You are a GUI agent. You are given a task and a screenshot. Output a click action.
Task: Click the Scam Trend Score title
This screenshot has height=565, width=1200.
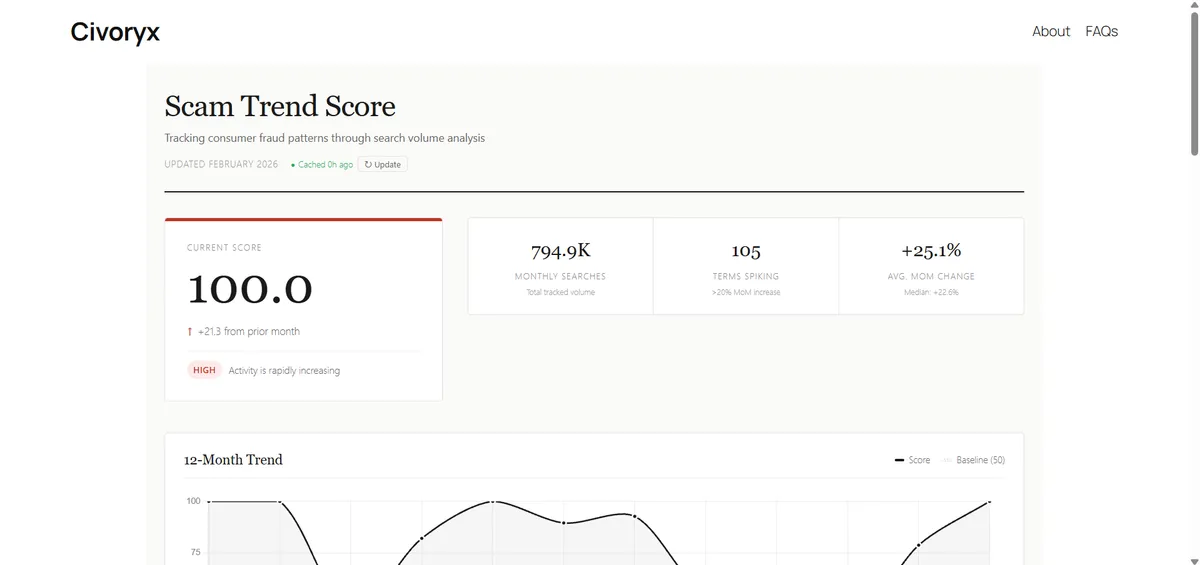click(x=280, y=106)
